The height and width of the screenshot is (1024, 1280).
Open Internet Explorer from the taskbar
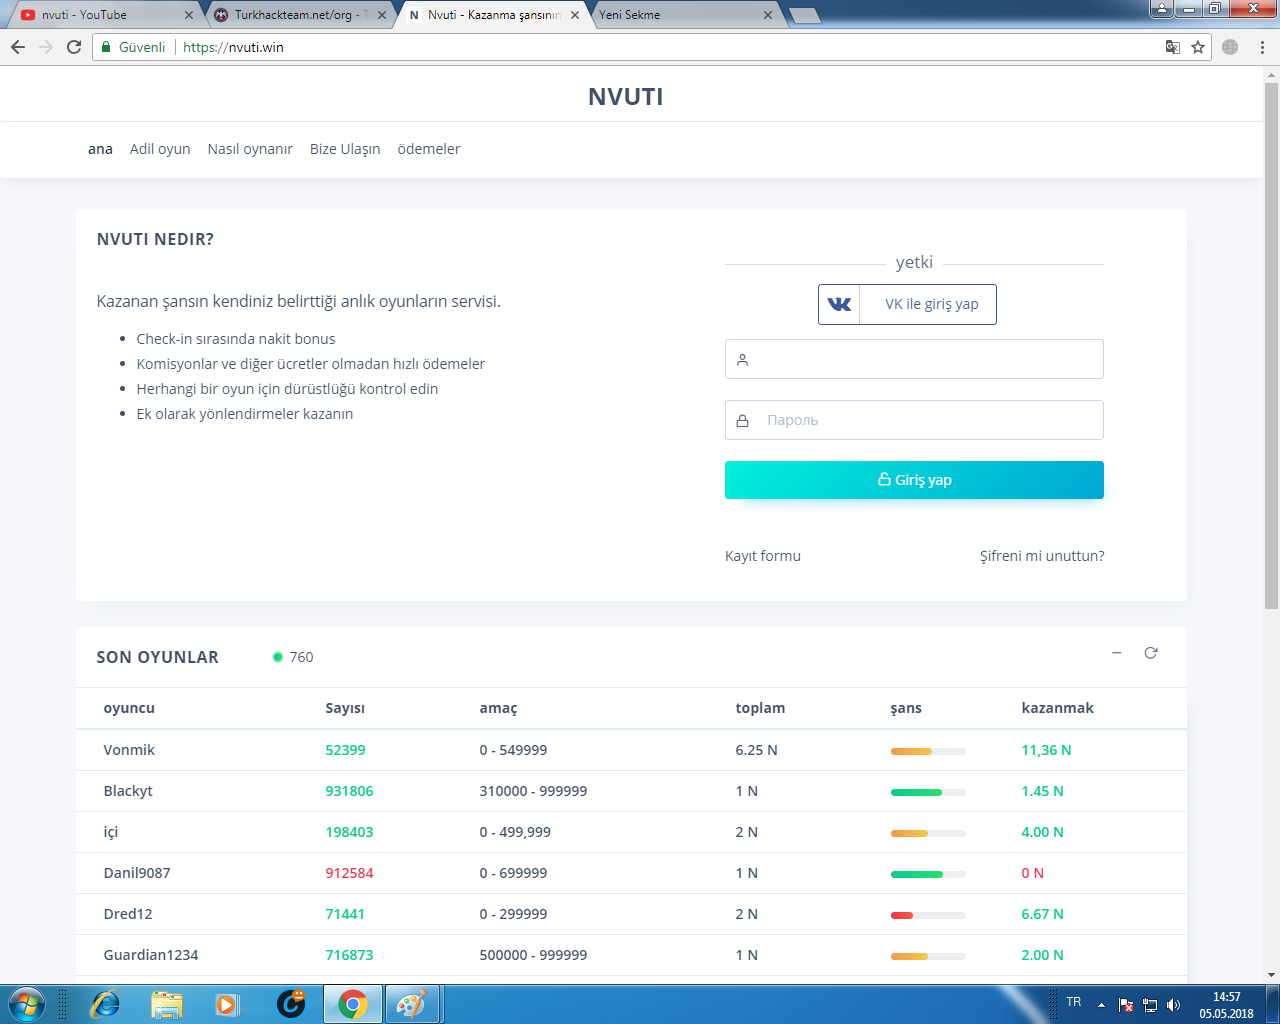pyautogui.click(x=104, y=1003)
